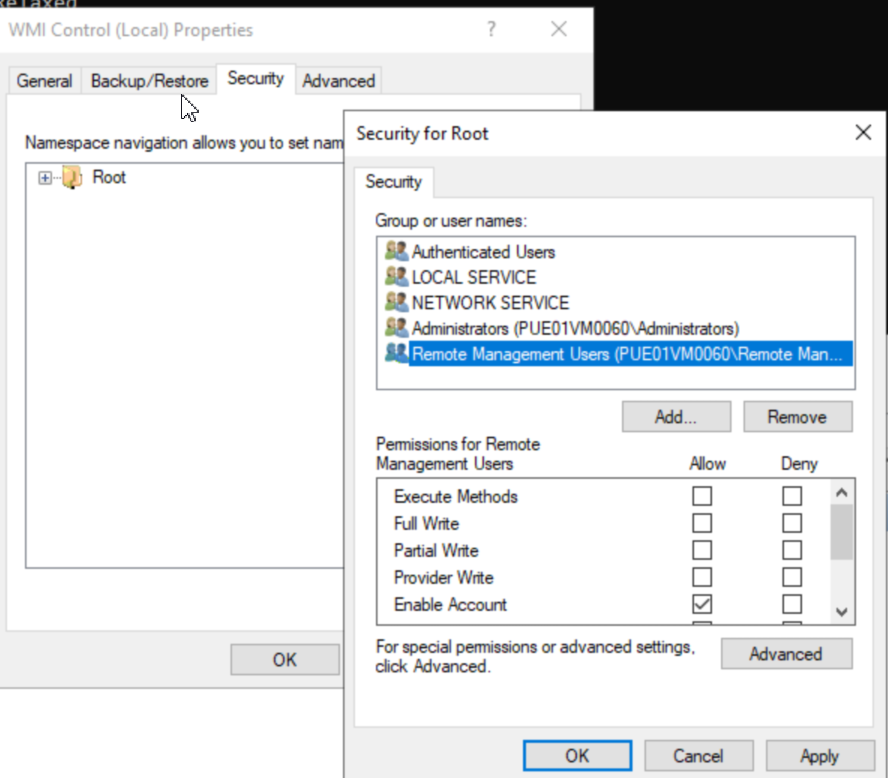The width and height of the screenshot is (888, 778).
Task: Click the help question mark icon
Action: point(490,30)
